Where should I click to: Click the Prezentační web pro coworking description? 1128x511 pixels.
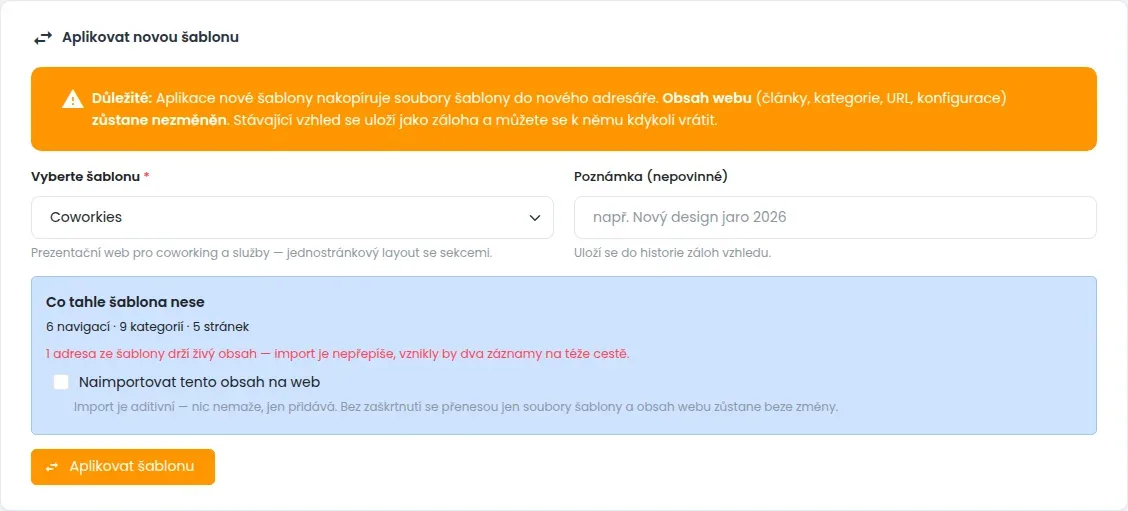click(262, 253)
